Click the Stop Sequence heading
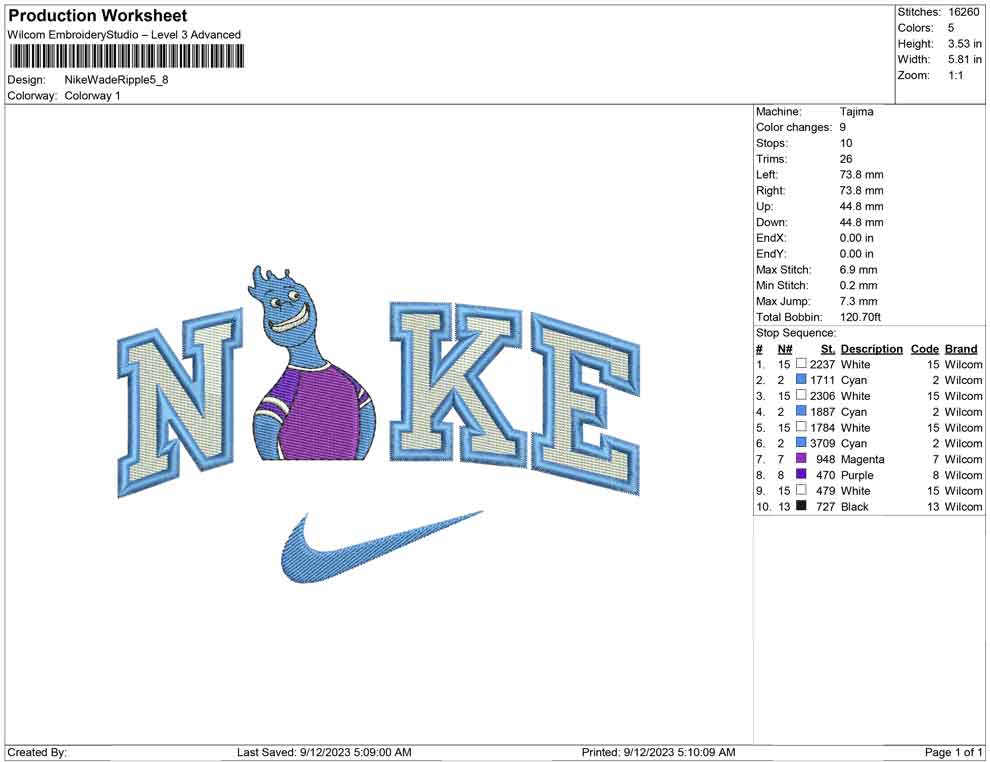The width and height of the screenshot is (990, 762). pos(796,333)
